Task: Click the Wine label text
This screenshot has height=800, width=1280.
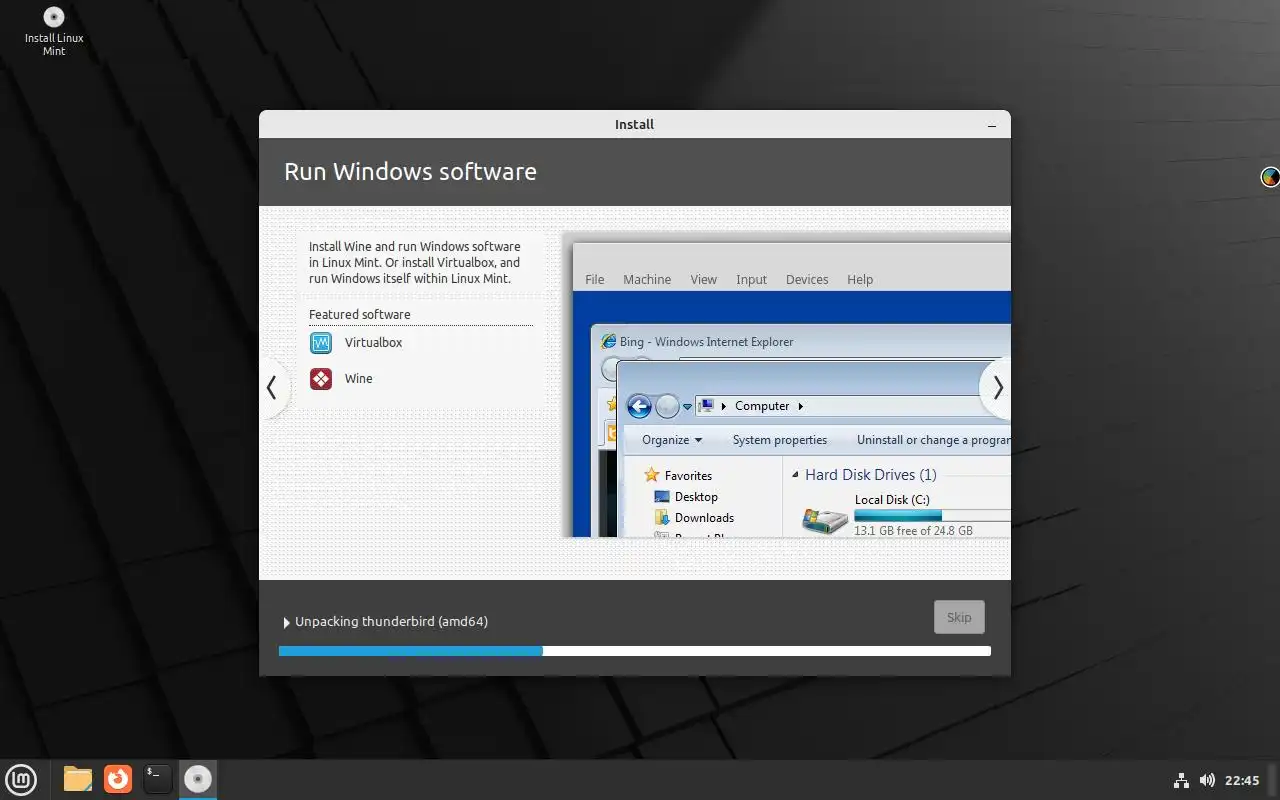Action: coord(358,379)
